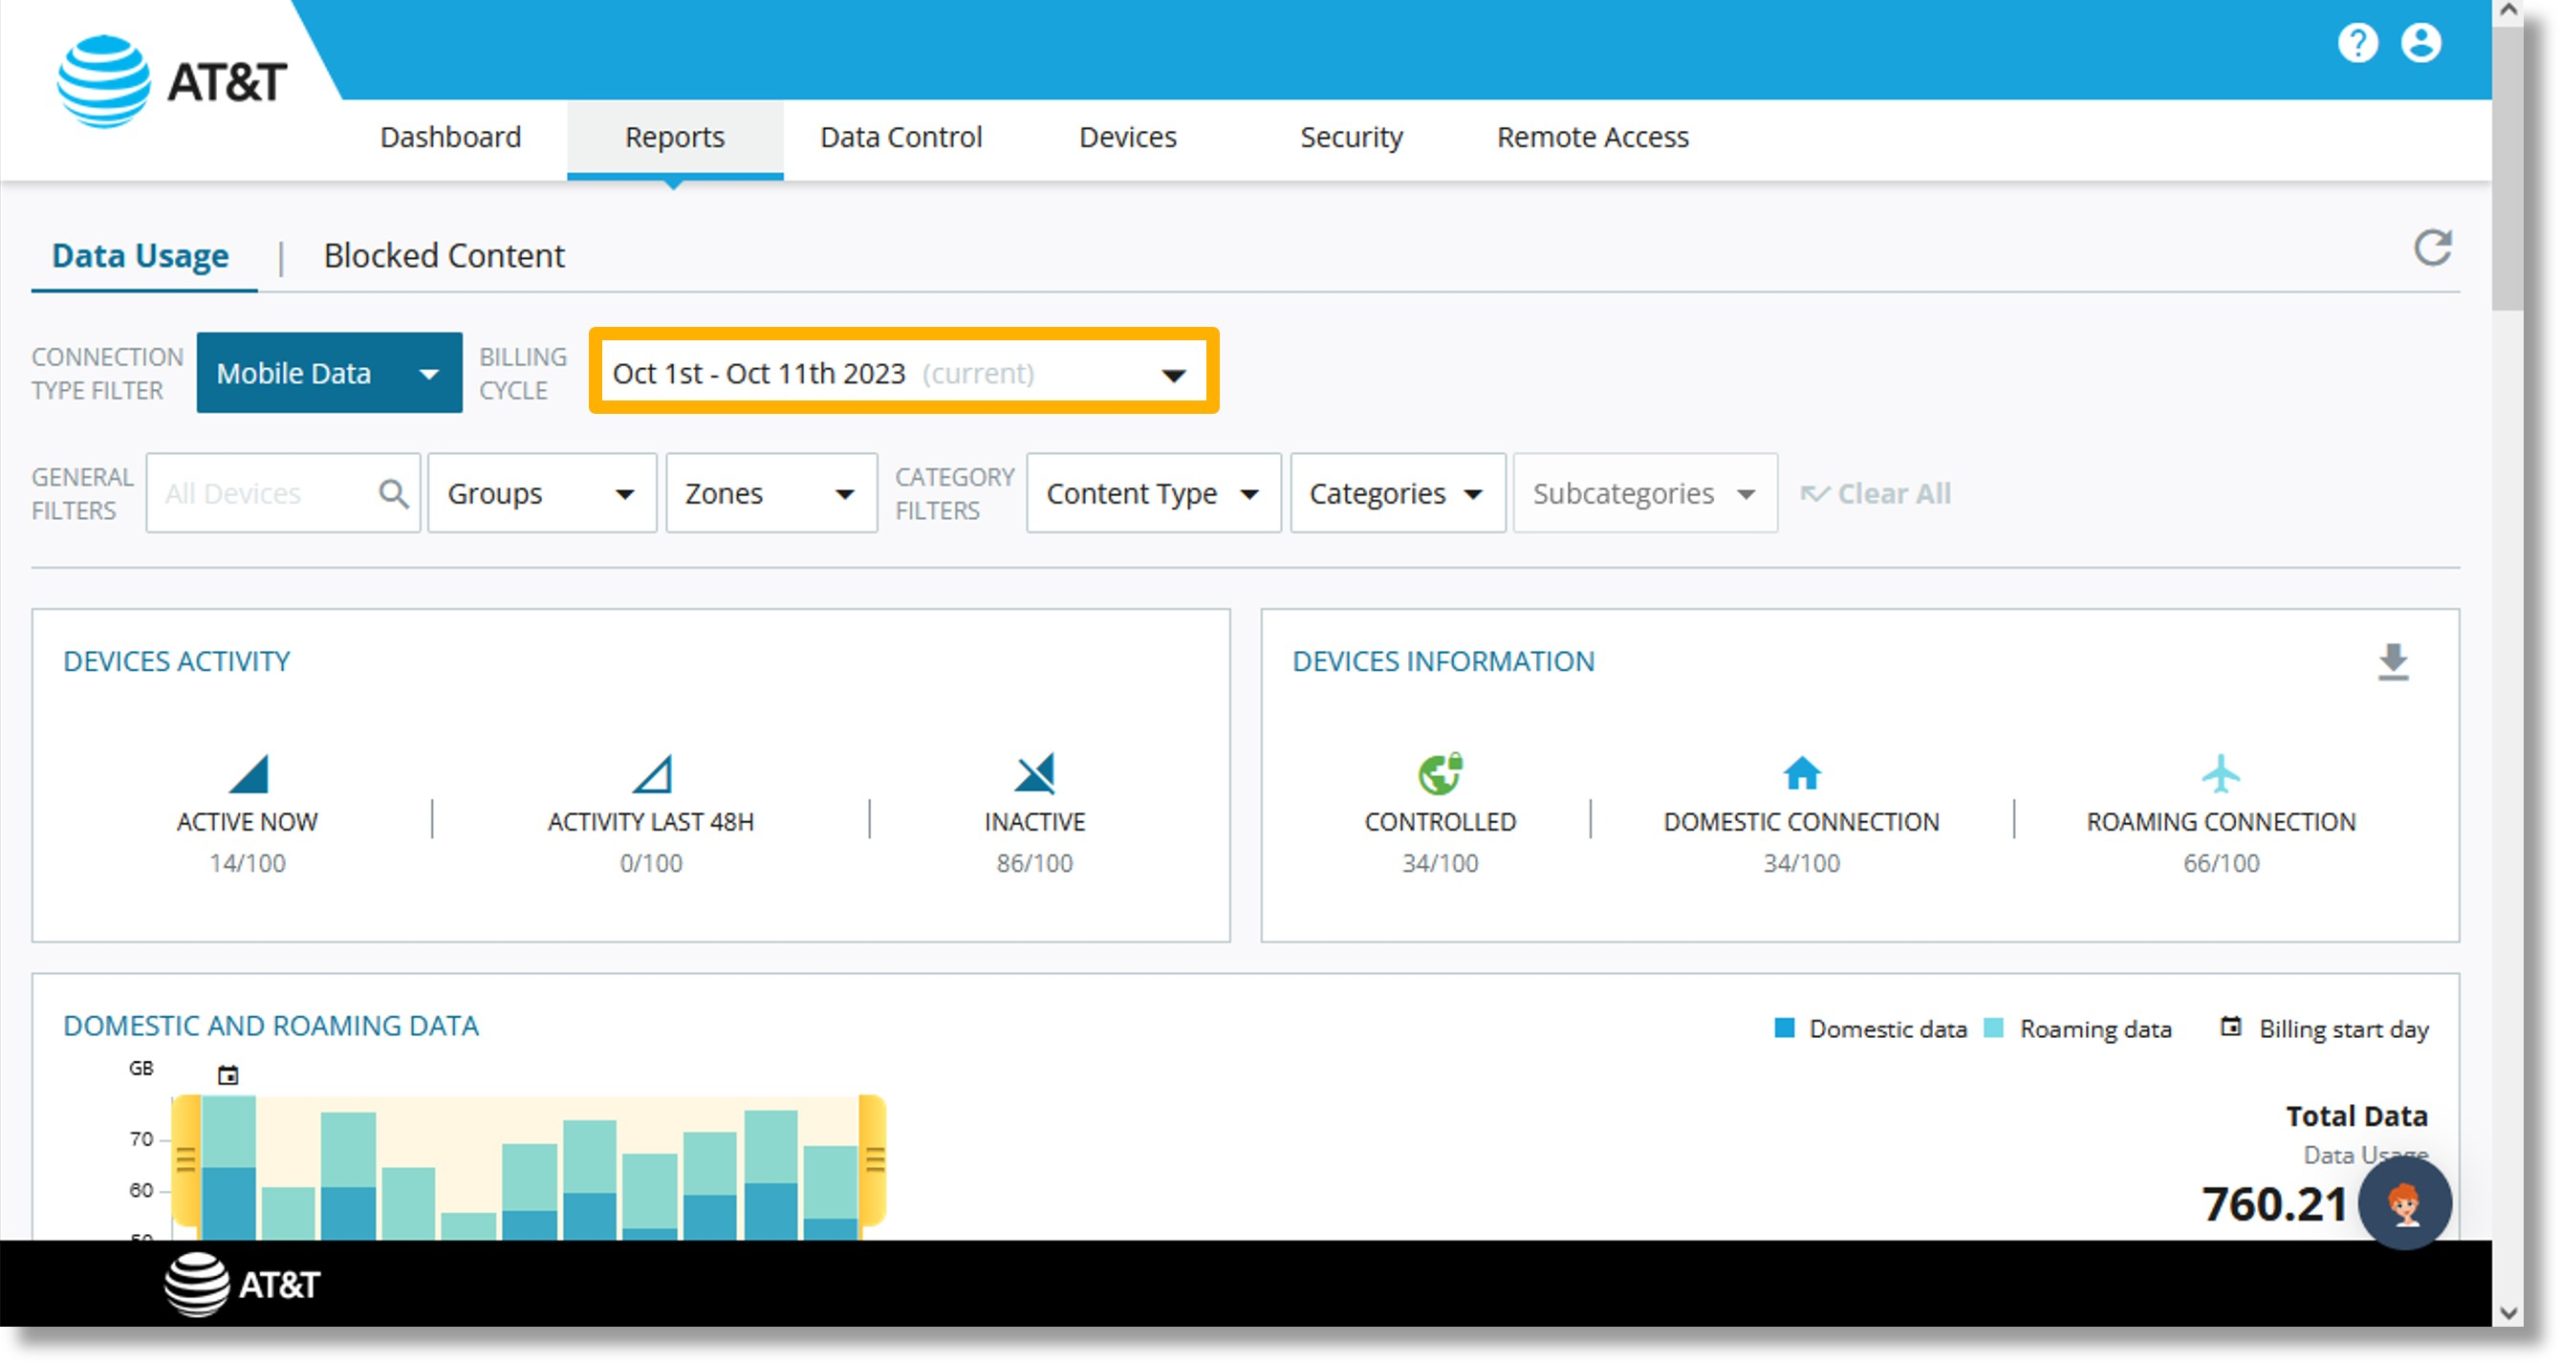This screenshot has height=1363, width=2560.
Task: Click the All Devices search field
Action: point(283,493)
